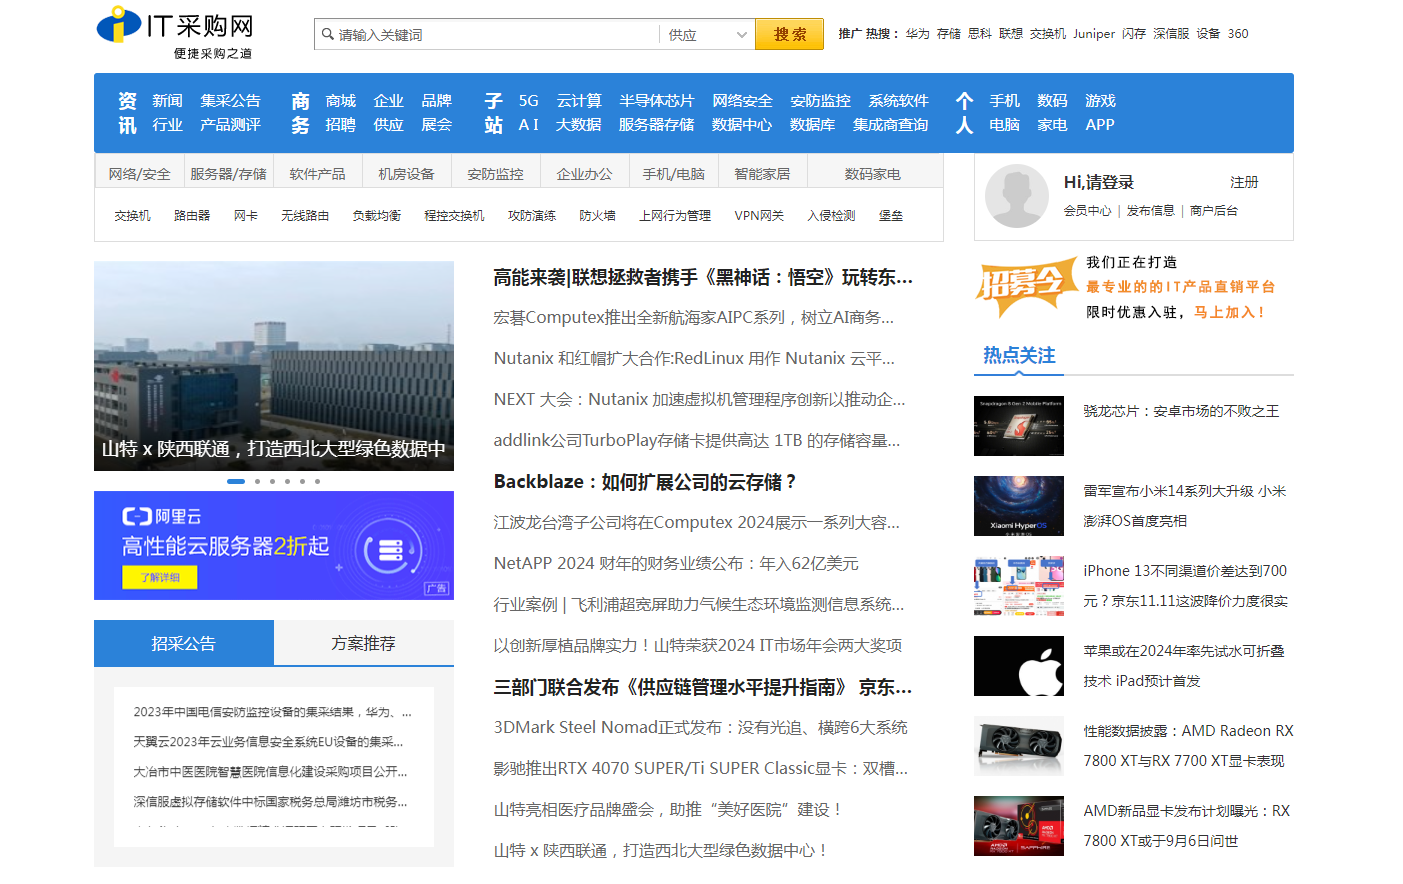Screen dimensions: 1403x884
Task: Open the 大冶市中医医院 procurement notice
Action: (271, 772)
